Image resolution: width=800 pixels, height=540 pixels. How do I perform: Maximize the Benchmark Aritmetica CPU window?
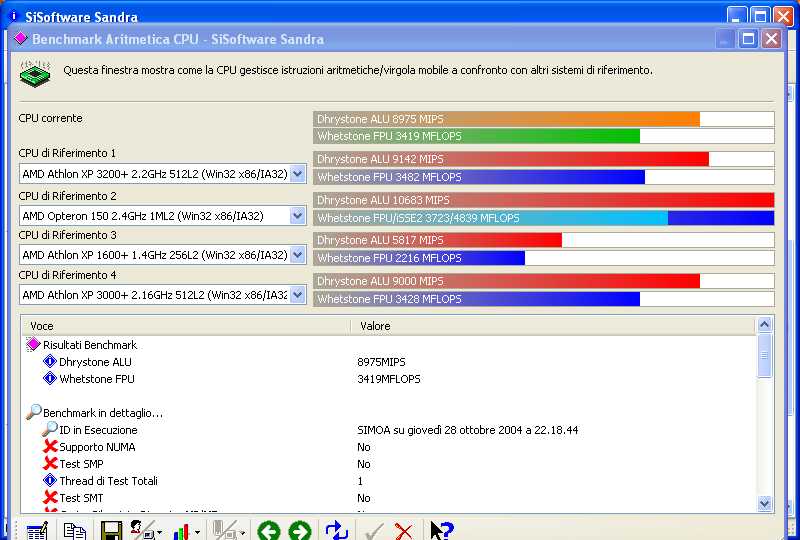click(x=748, y=39)
